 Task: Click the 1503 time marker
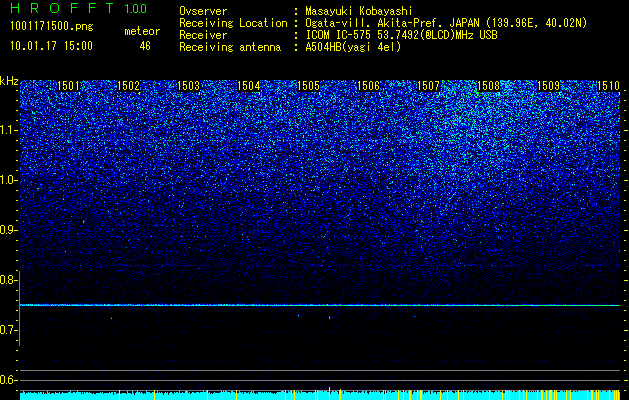(x=188, y=86)
